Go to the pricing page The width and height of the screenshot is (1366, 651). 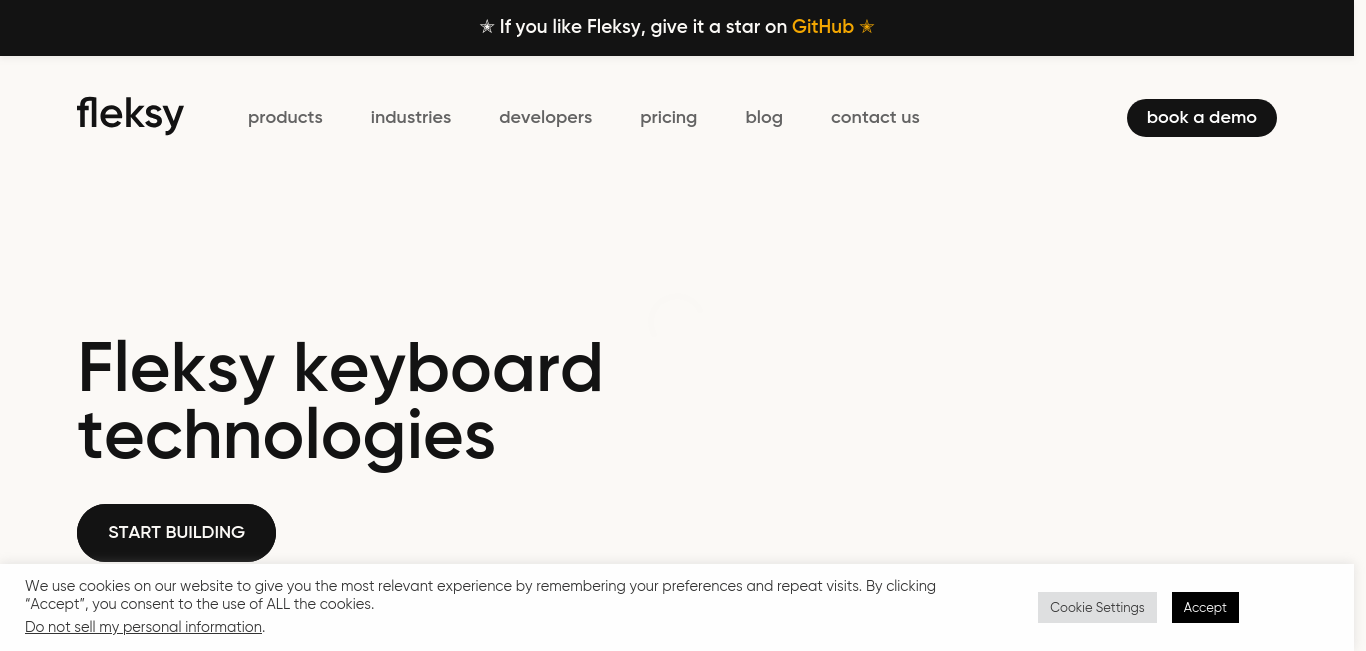[x=669, y=117]
